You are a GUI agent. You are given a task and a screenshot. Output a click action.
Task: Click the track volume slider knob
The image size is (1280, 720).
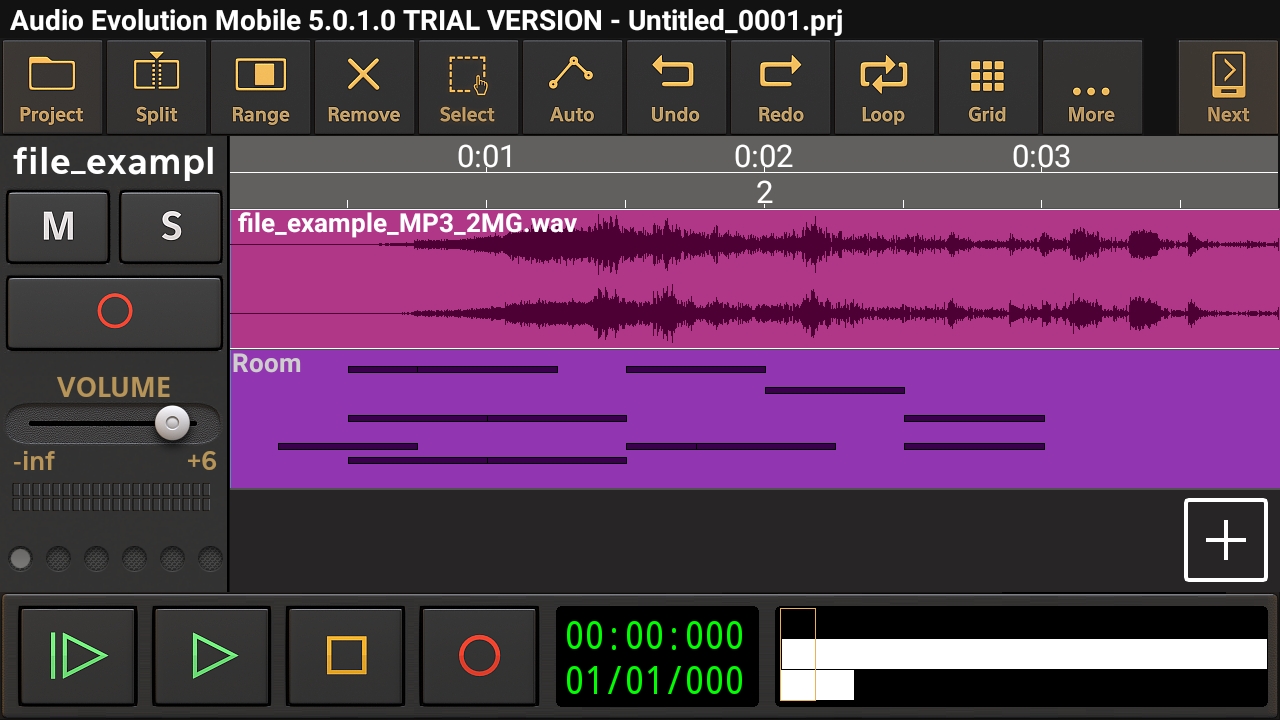click(x=172, y=423)
